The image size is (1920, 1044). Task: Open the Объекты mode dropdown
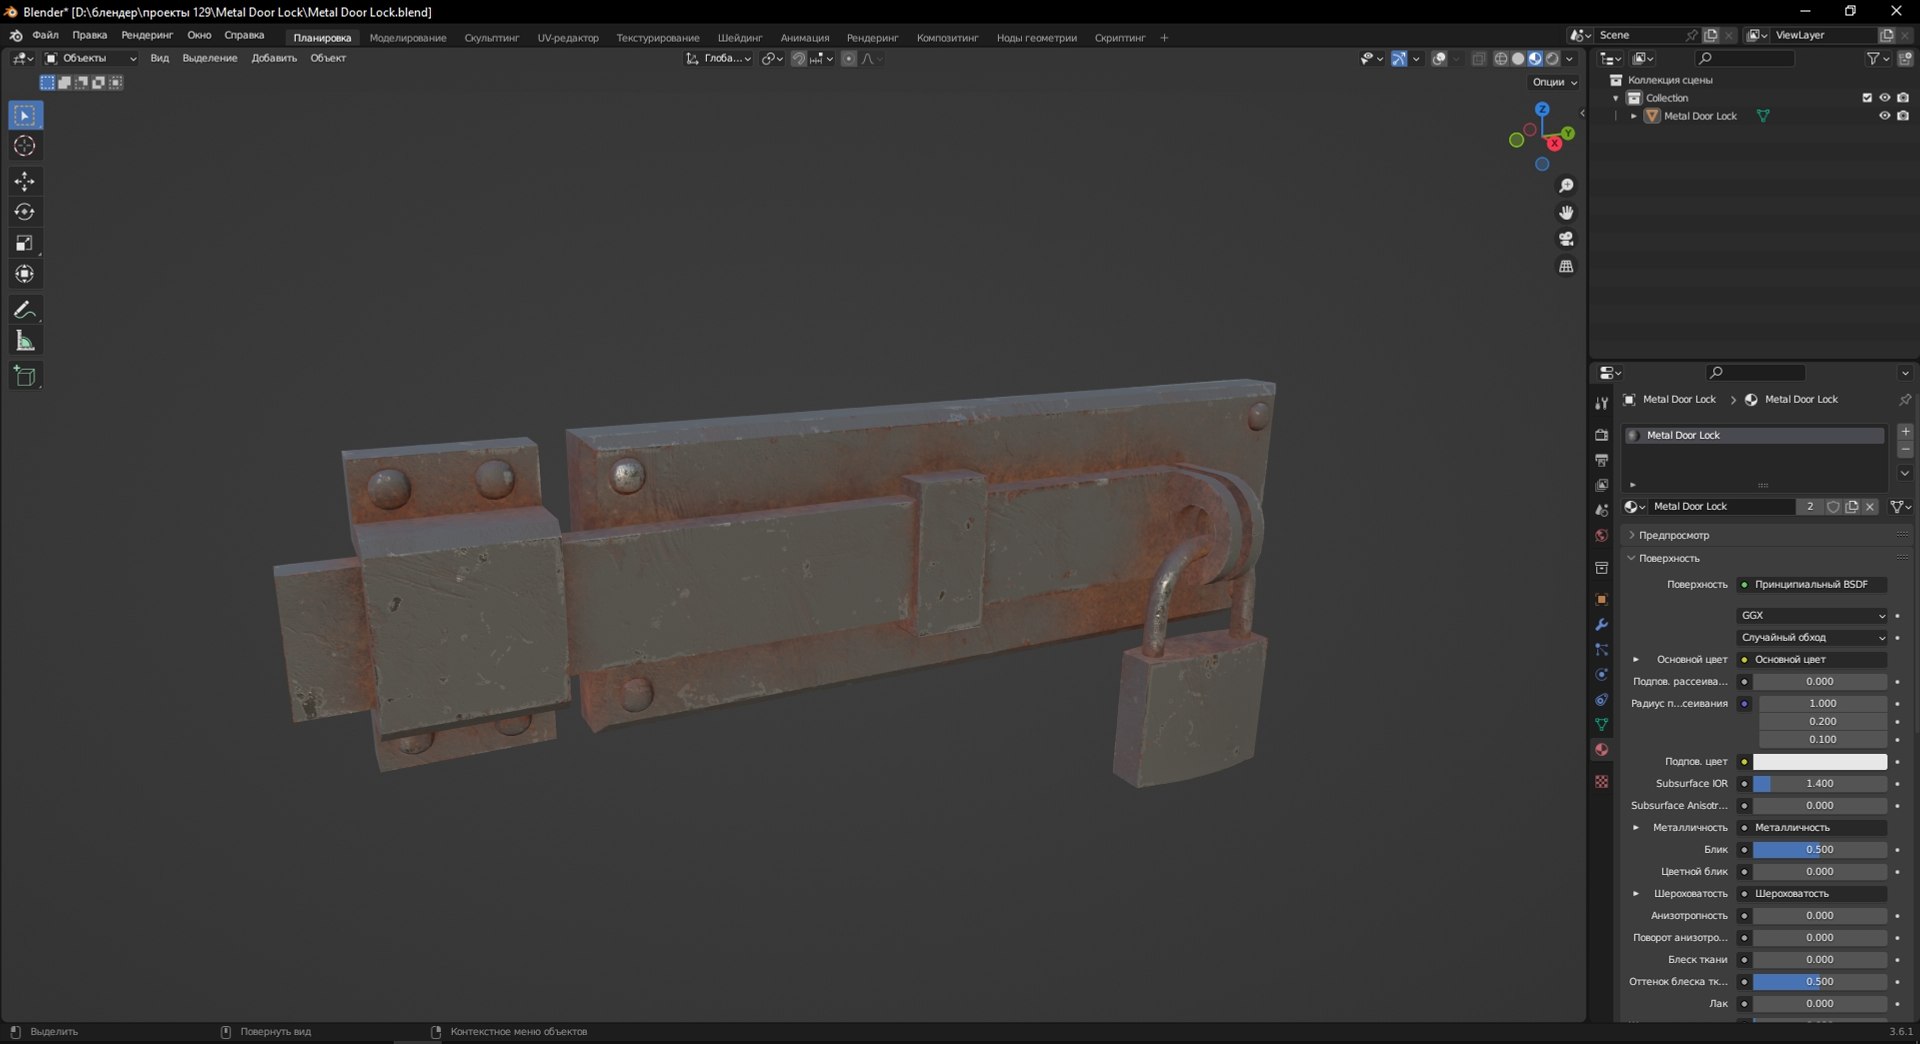pyautogui.click(x=90, y=59)
